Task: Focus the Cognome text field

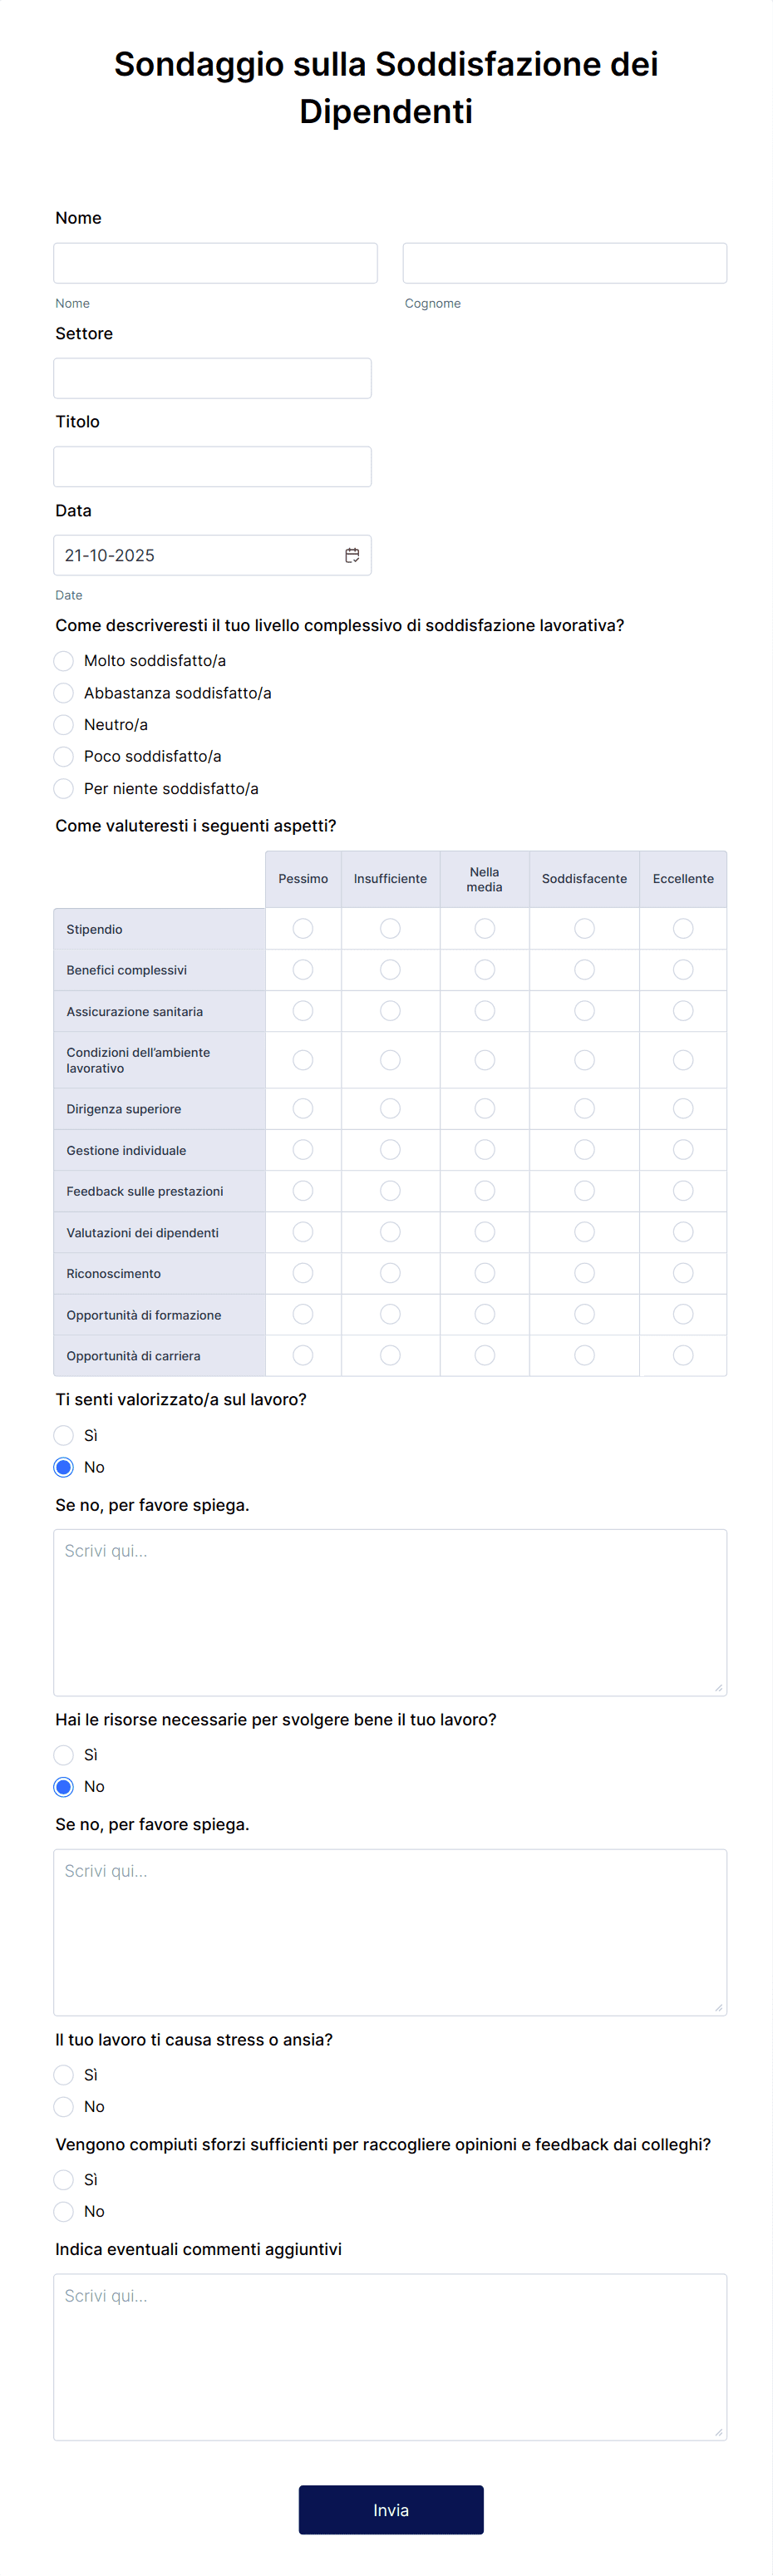Action: 565,263
